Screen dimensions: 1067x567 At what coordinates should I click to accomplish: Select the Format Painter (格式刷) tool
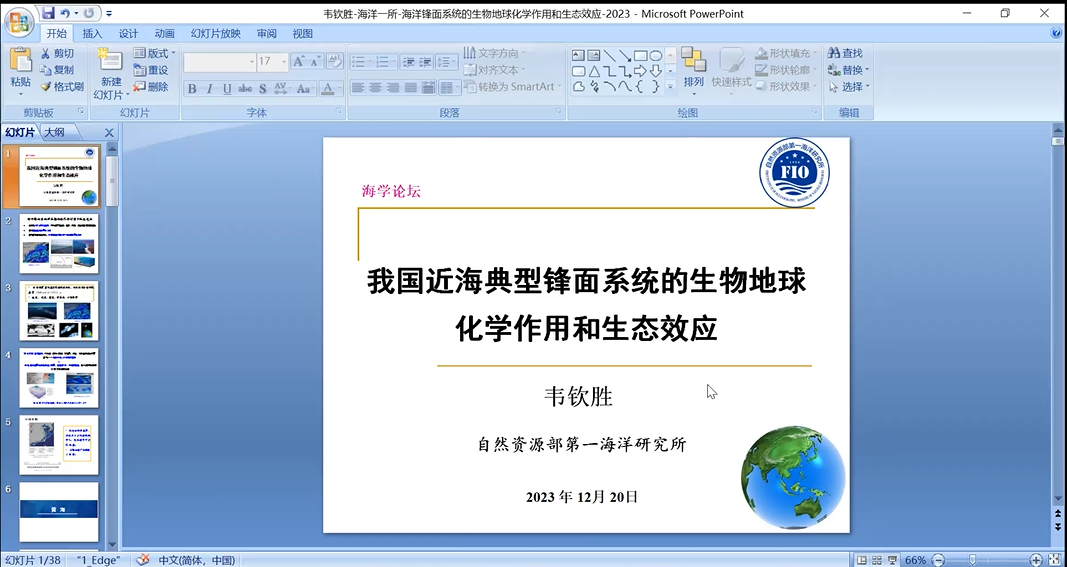point(62,87)
